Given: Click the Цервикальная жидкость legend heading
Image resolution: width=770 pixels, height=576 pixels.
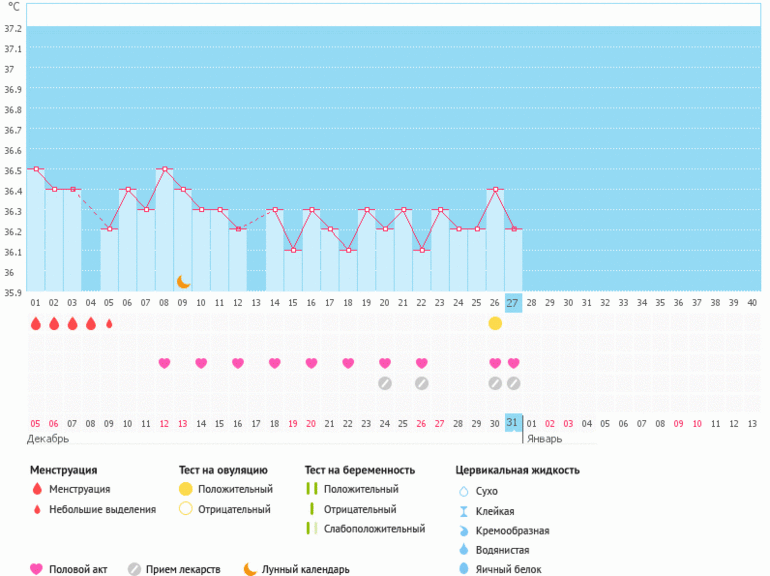Looking at the screenshot, I should tap(517, 470).
